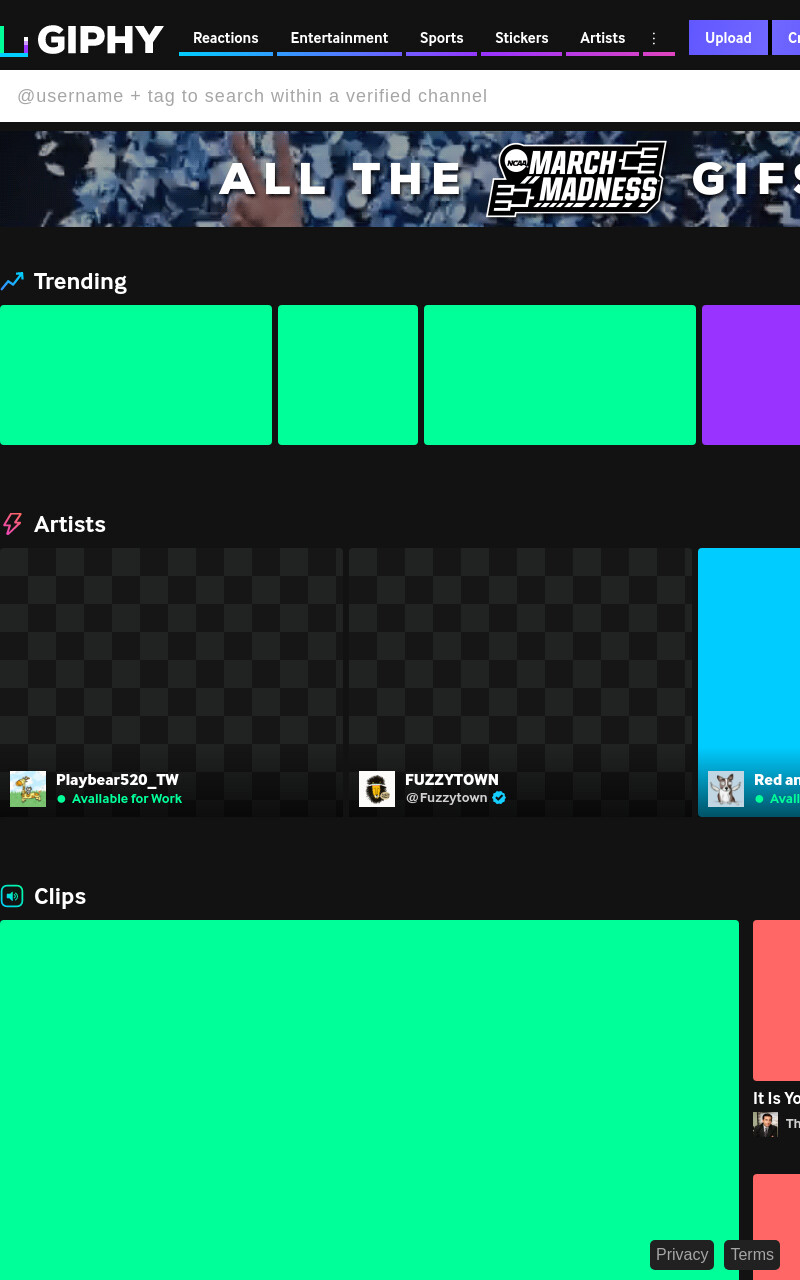Screen dimensions: 800x1280
Task: Play the large green featured clip
Action: coord(369,1100)
